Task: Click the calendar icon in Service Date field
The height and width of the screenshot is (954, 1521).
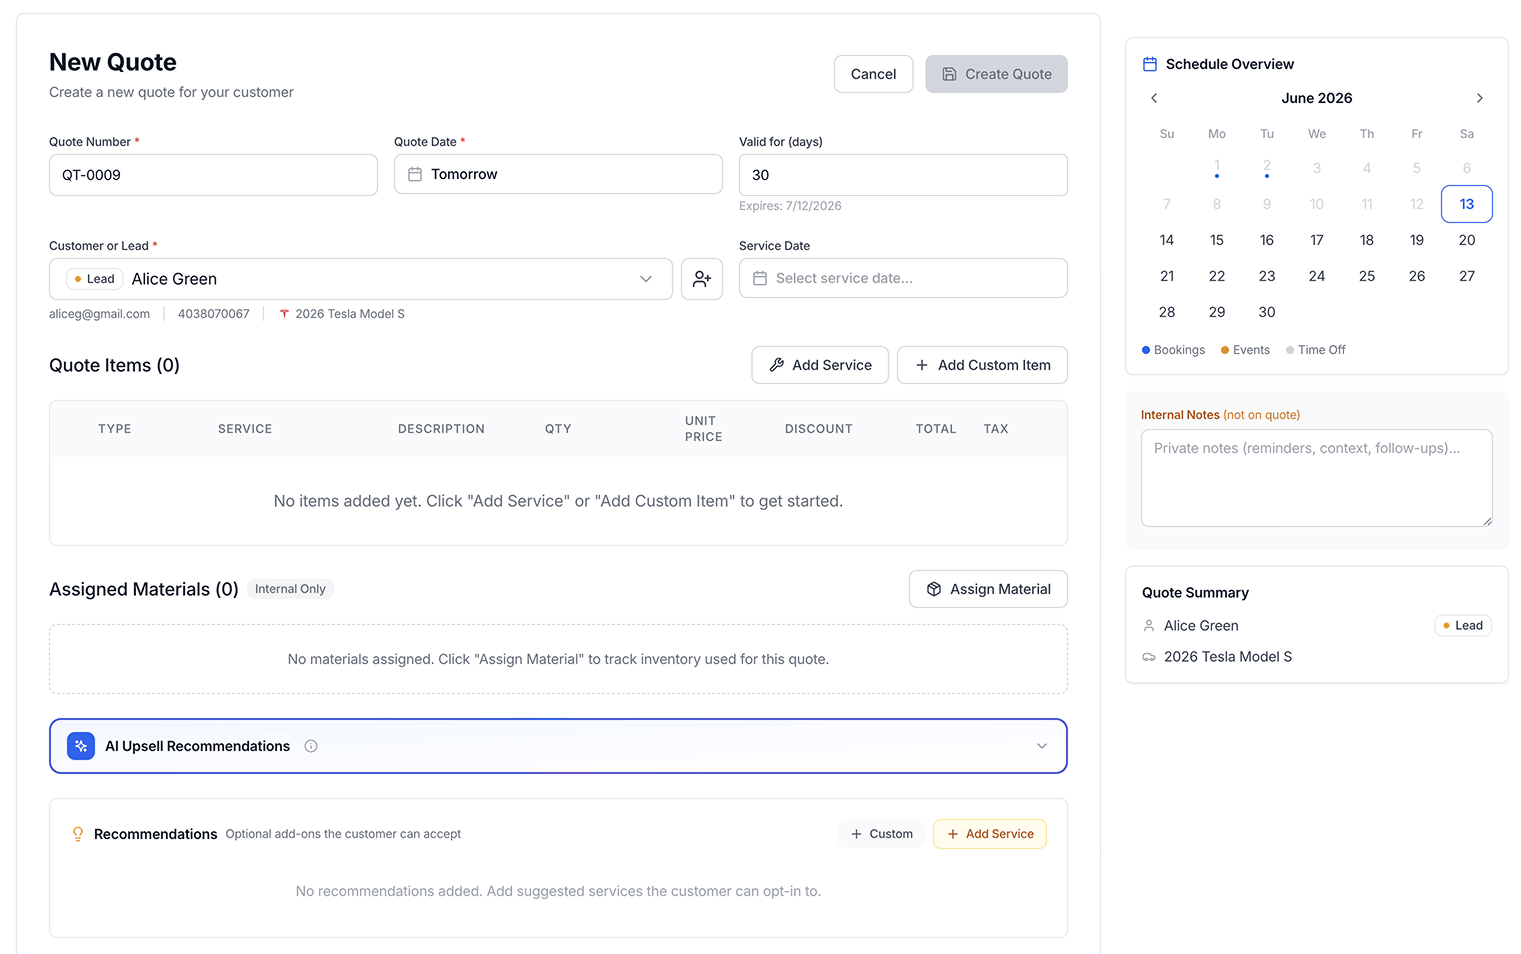Action: (760, 278)
